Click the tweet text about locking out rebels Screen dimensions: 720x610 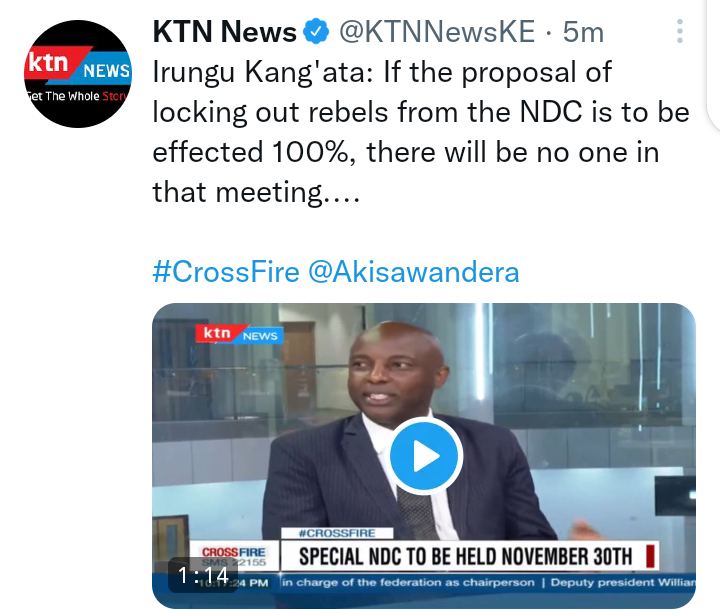421,132
